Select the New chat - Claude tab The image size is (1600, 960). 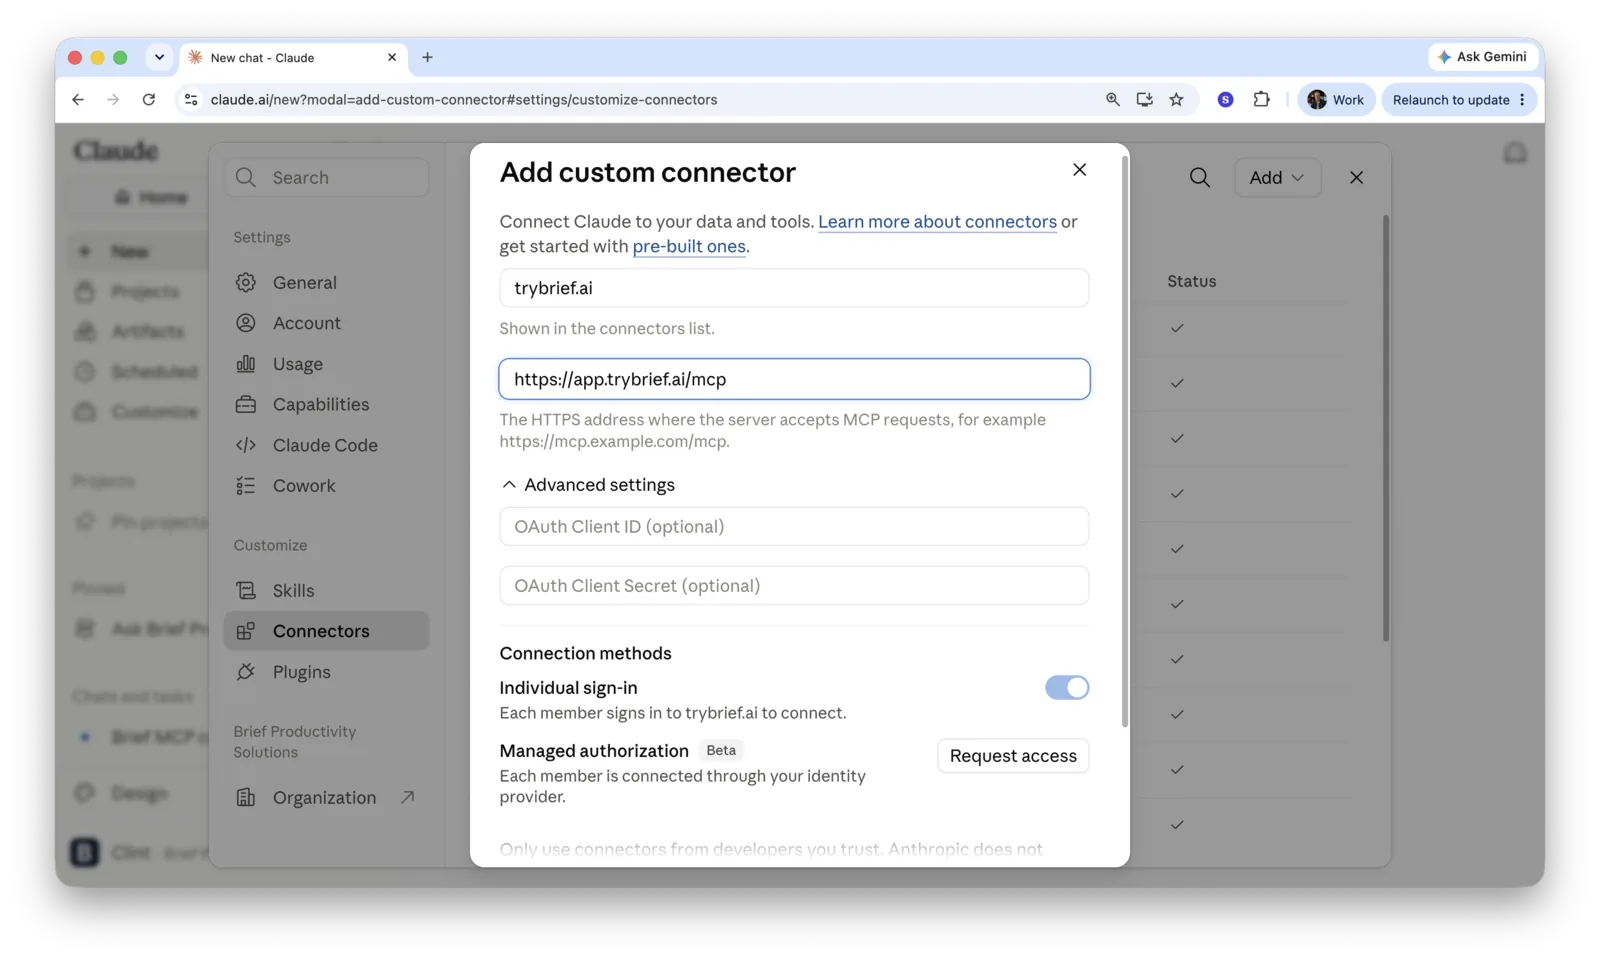(292, 58)
